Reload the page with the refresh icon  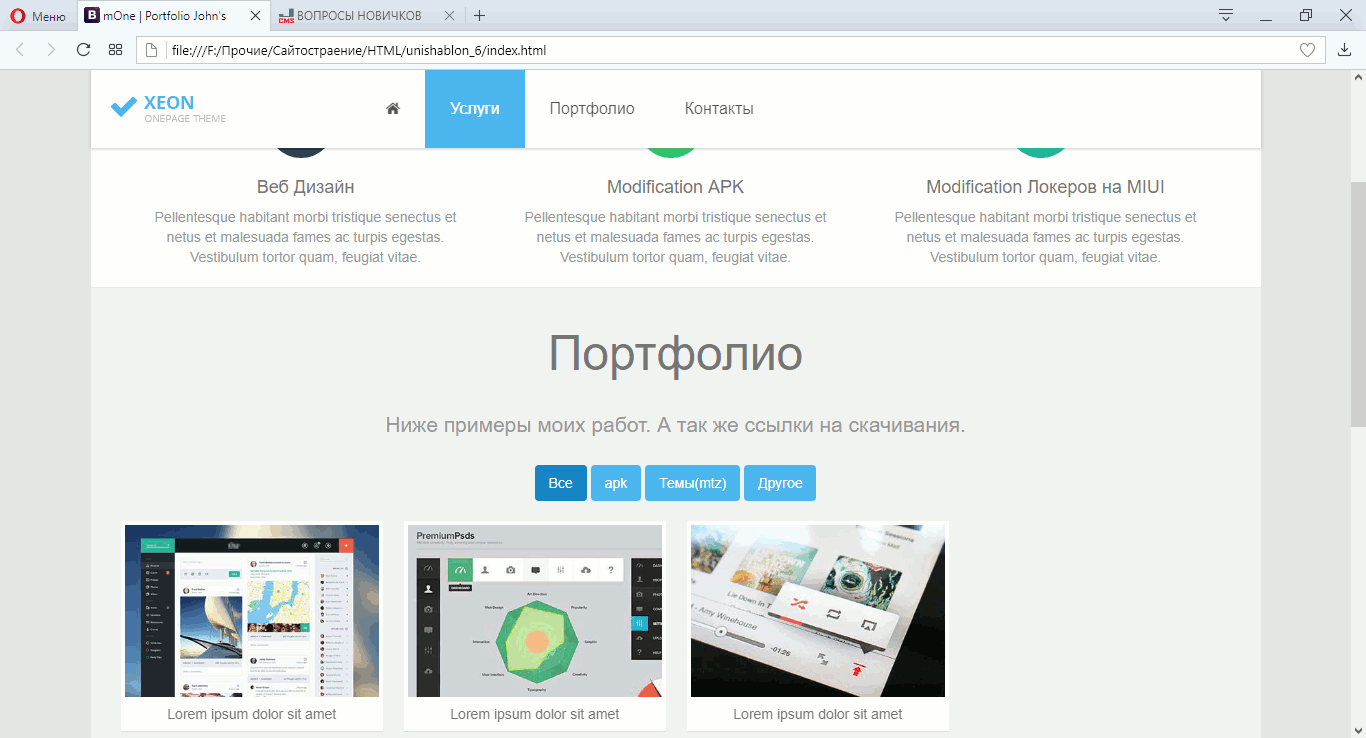(84, 50)
